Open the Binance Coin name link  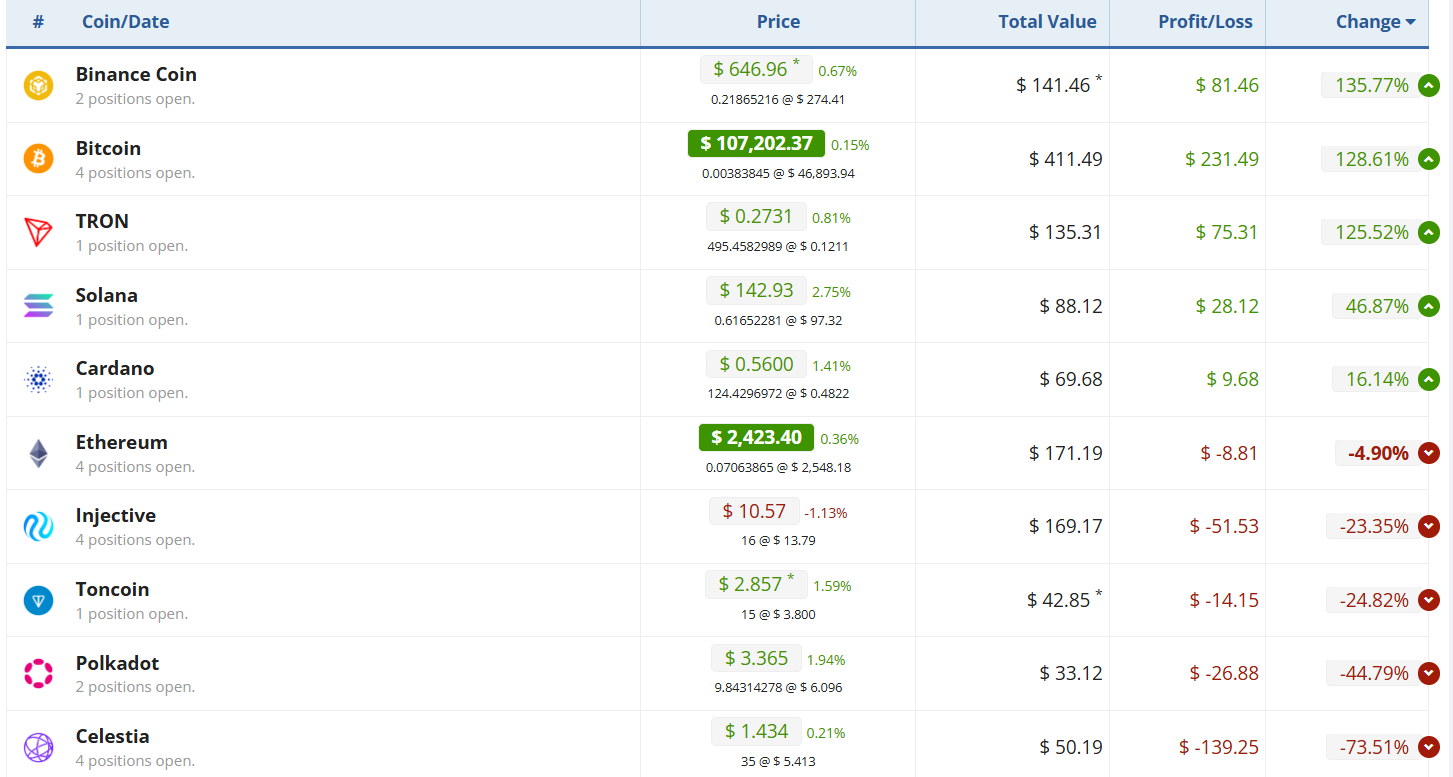pyautogui.click(x=136, y=75)
